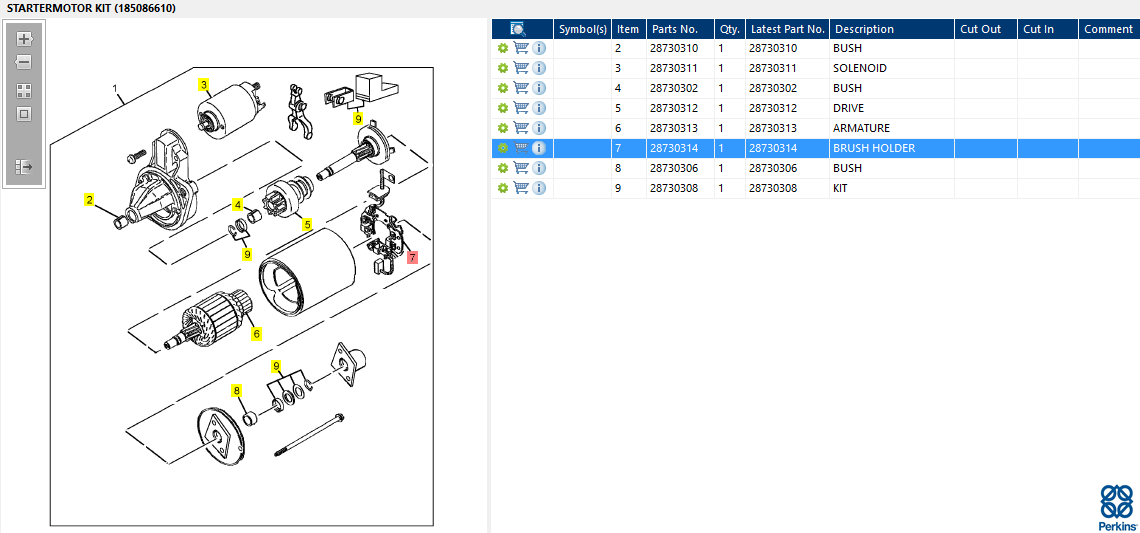Zoom out of the diagram with minus icon
The image size is (1140, 533).
tap(24, 62)
